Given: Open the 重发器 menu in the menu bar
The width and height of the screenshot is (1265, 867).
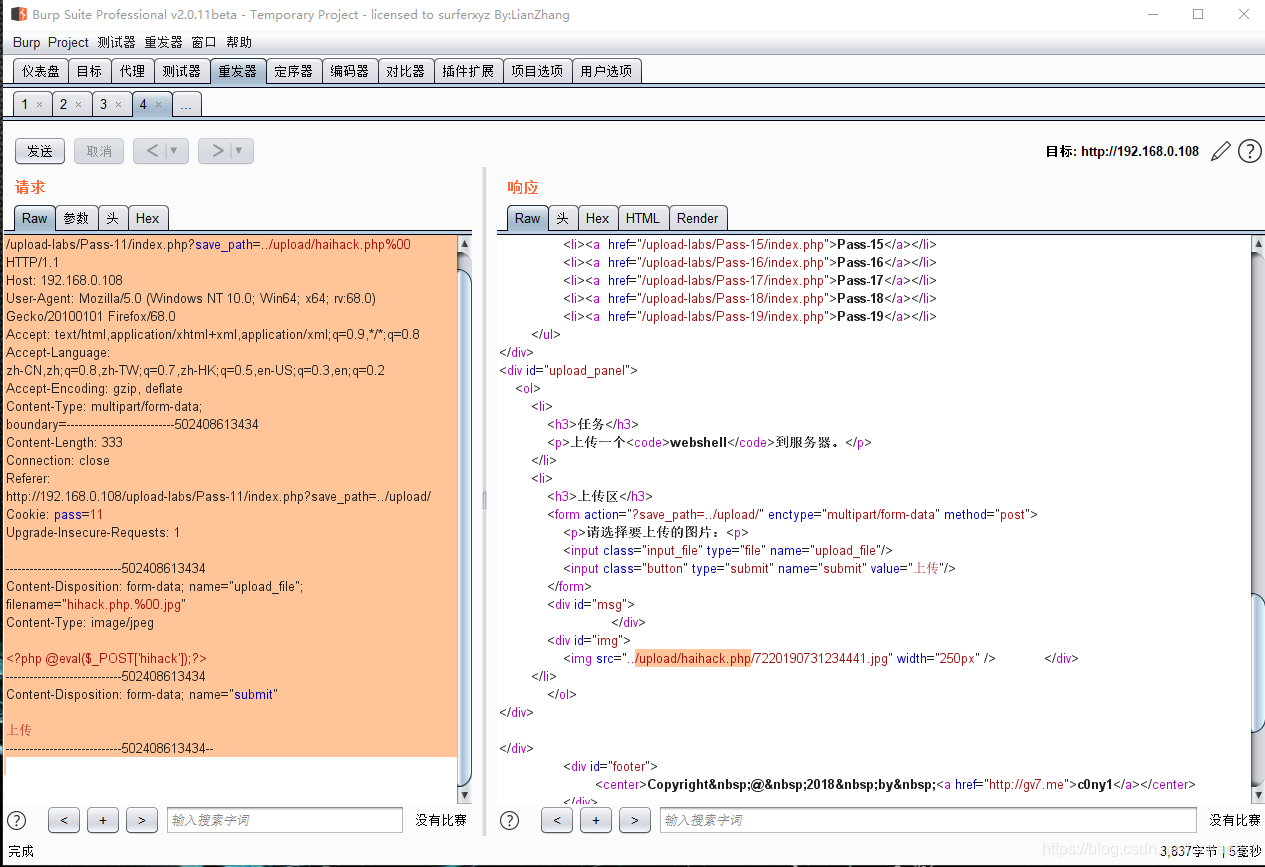Looking at the screenshot, I should coord(163,42).
